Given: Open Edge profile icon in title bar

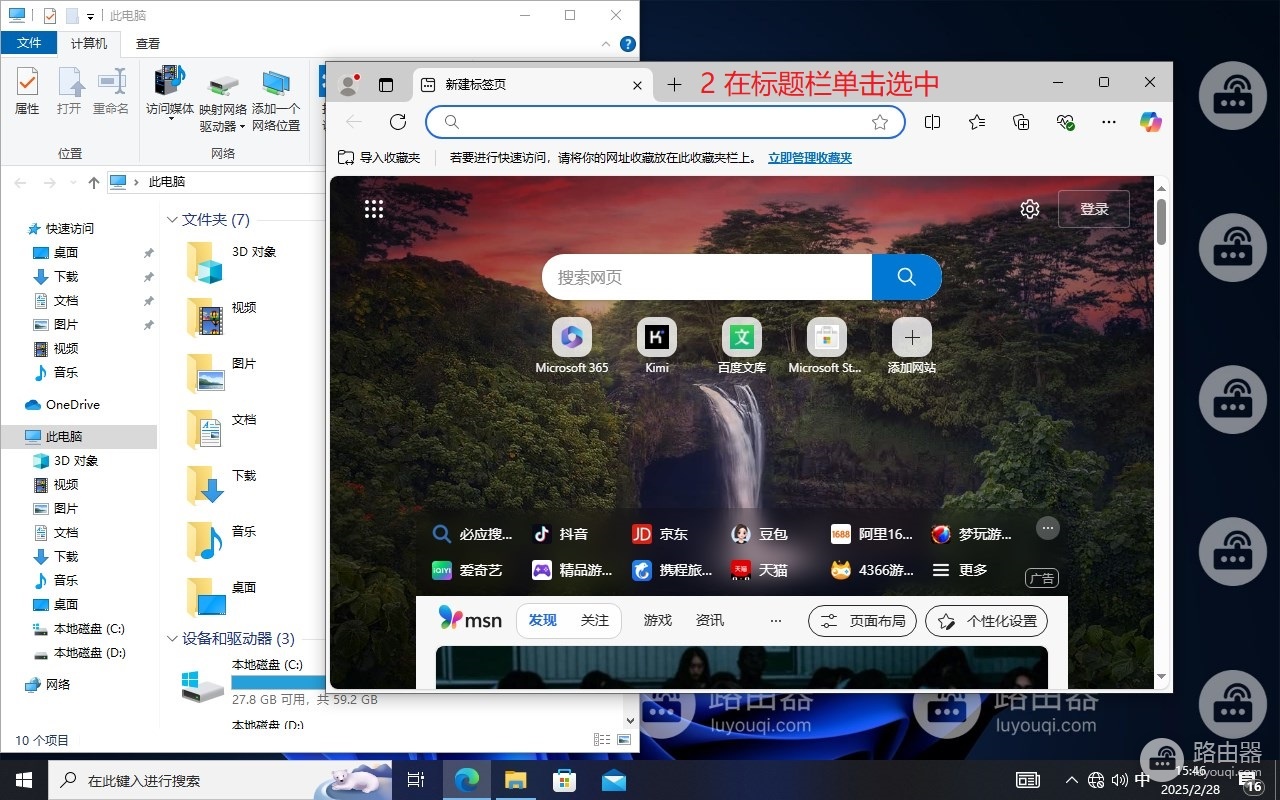Looking at the screenshot, I should 348,85.
